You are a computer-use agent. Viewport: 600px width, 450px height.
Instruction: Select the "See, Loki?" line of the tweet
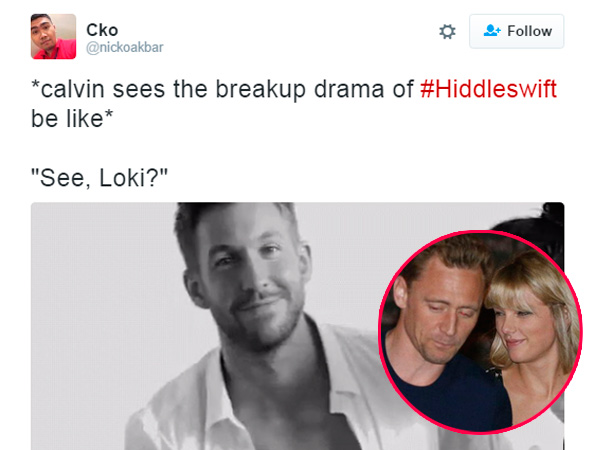(99, 178)
